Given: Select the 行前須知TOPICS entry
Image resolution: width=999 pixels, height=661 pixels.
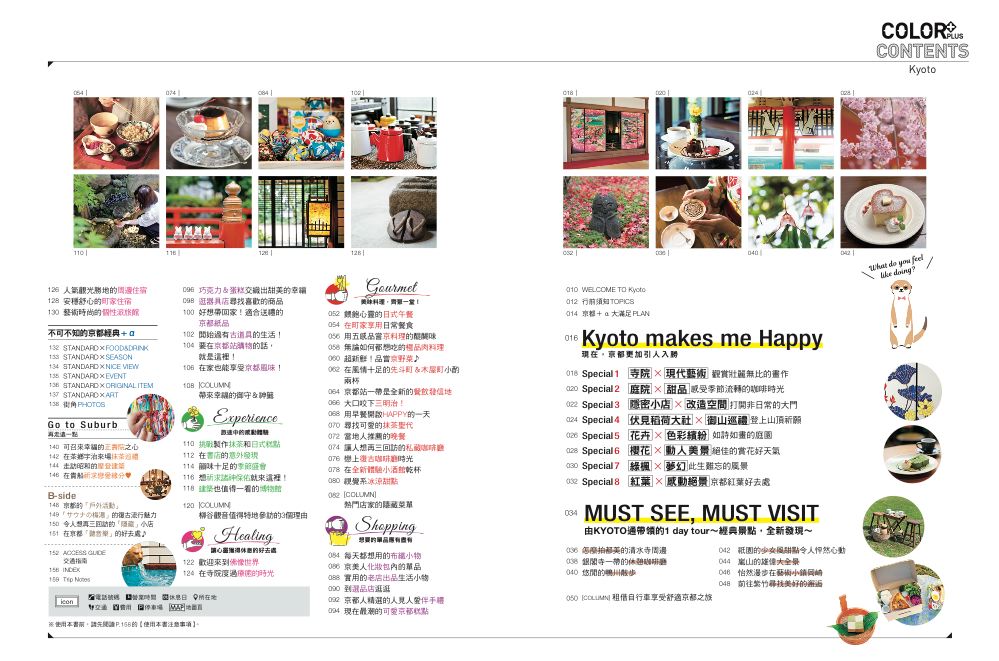Looking at the screenshot, I should [x=600, y=301].
